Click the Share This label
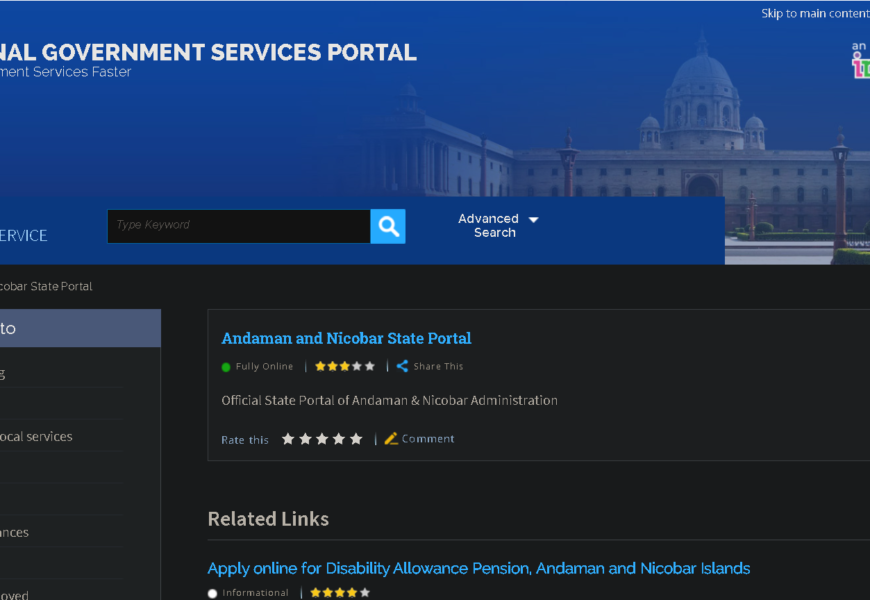 (438, 366)
